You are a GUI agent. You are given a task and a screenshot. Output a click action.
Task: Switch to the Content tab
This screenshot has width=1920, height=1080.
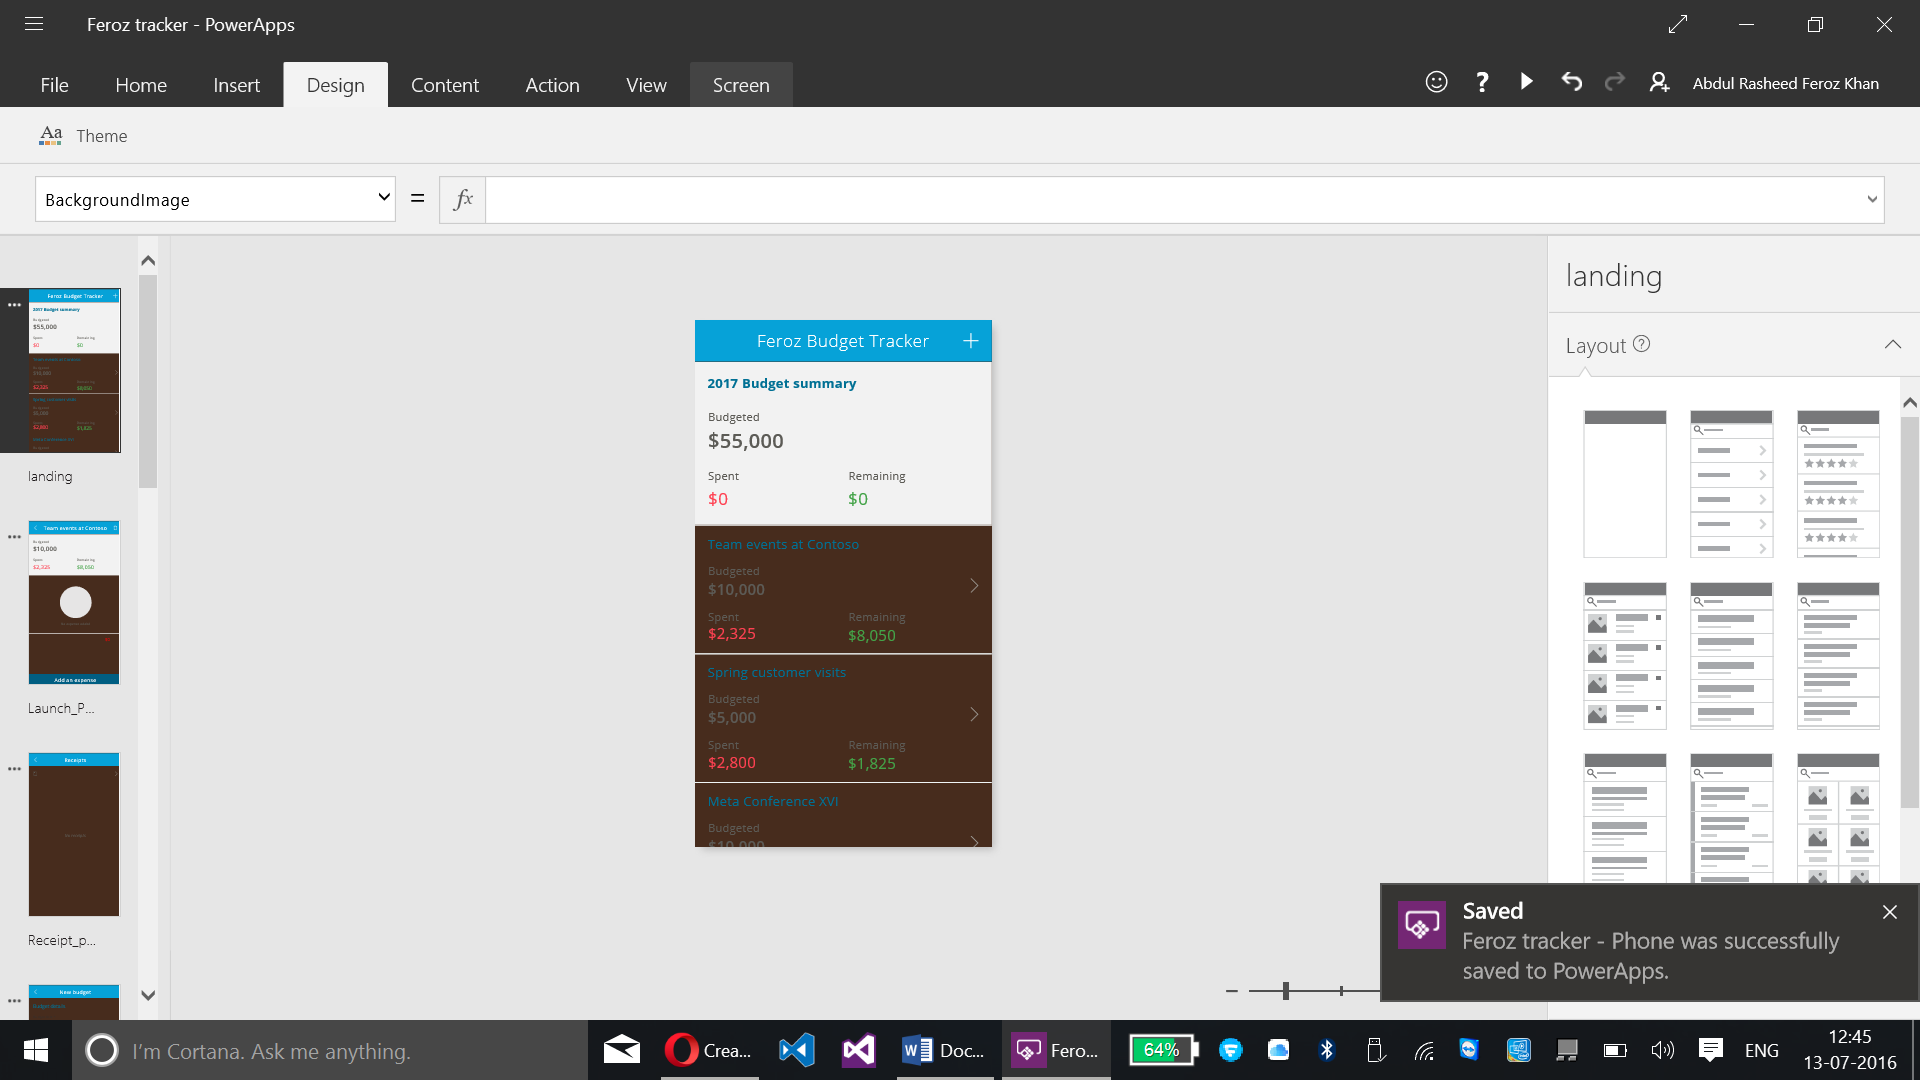tap(445, 85)
